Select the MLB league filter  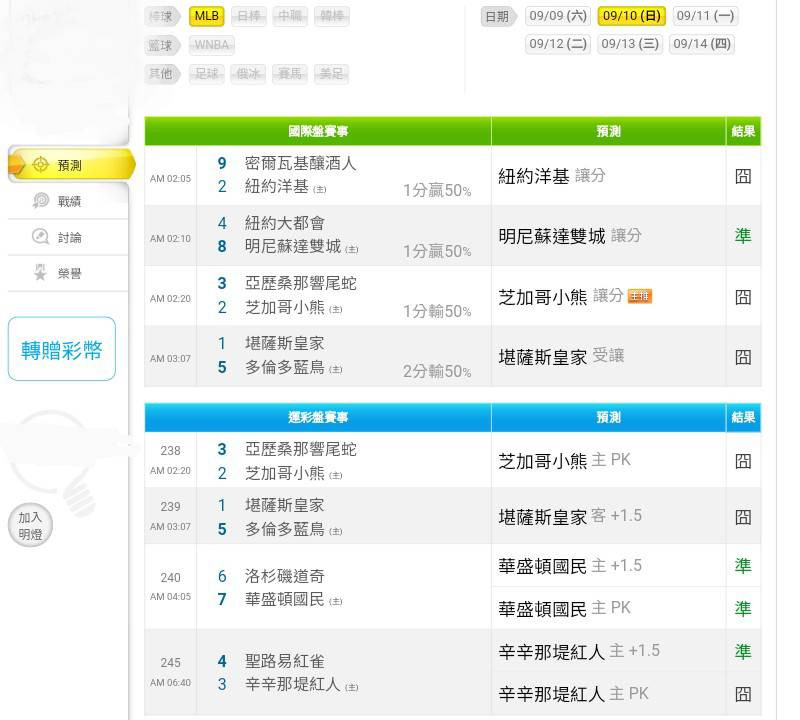(x=207, y=16)
